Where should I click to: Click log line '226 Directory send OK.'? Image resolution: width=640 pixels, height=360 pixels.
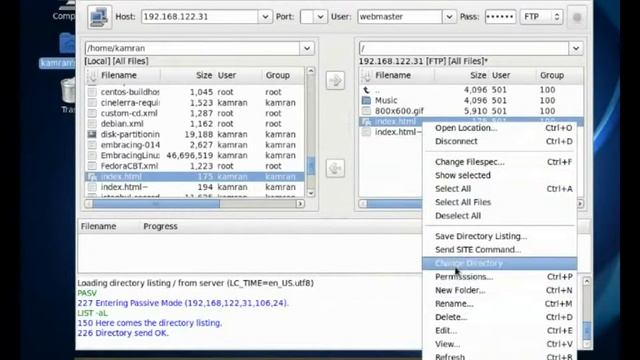[x=123, y=333]
